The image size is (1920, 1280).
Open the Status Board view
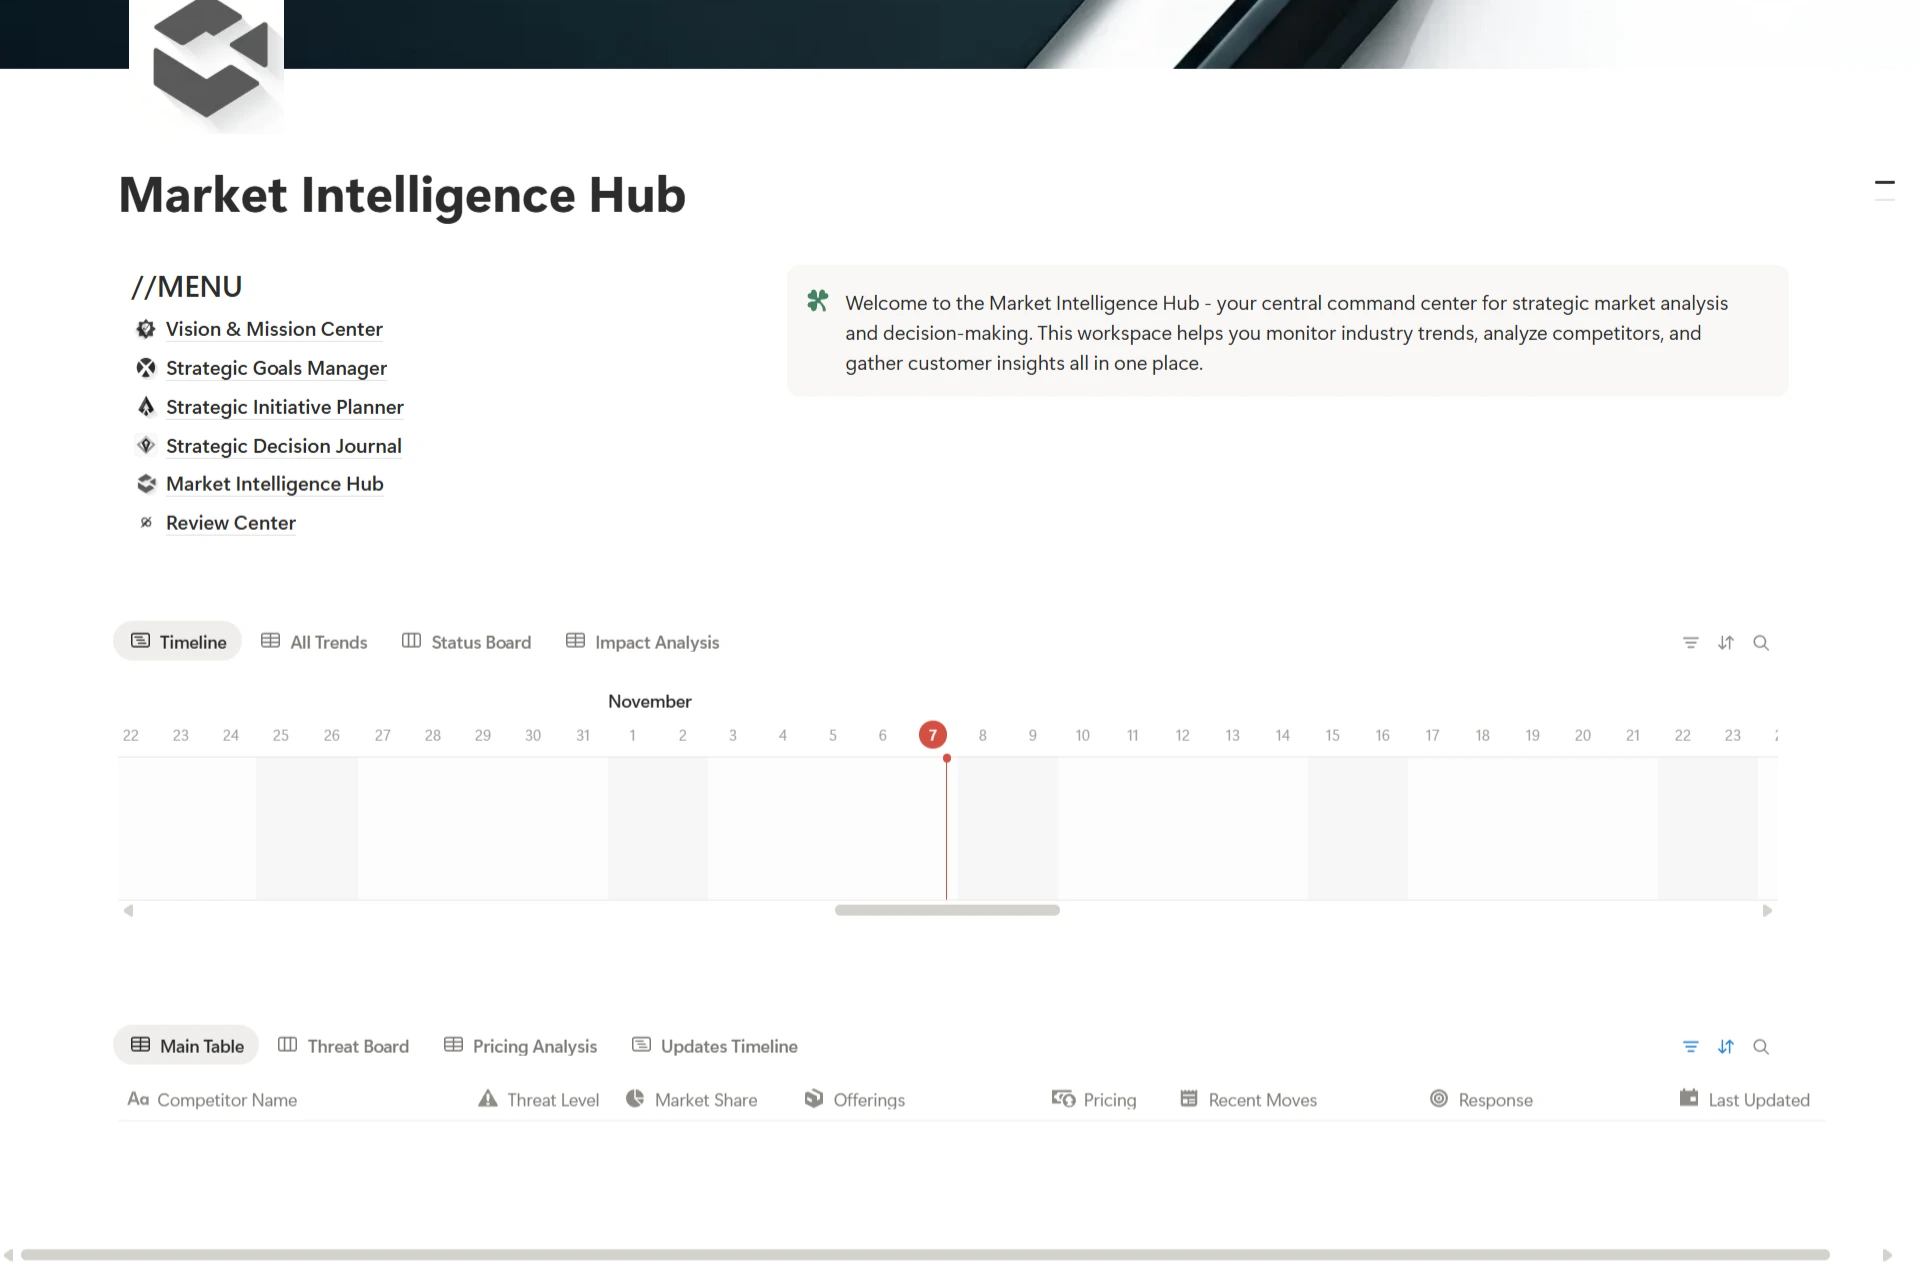(466, 642)
